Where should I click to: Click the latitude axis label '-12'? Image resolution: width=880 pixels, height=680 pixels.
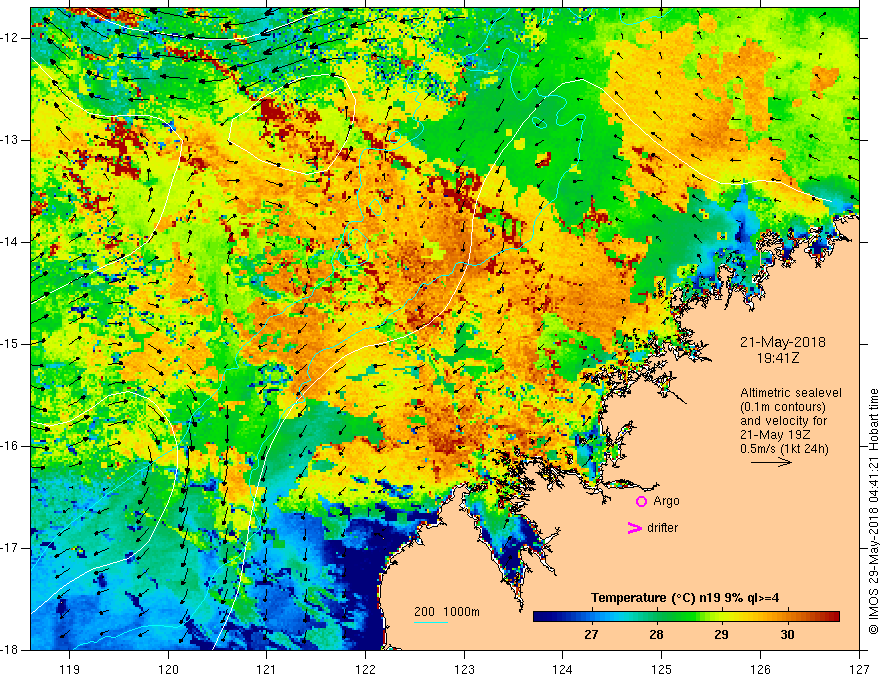pyautogui.click(x=10, y=38)
